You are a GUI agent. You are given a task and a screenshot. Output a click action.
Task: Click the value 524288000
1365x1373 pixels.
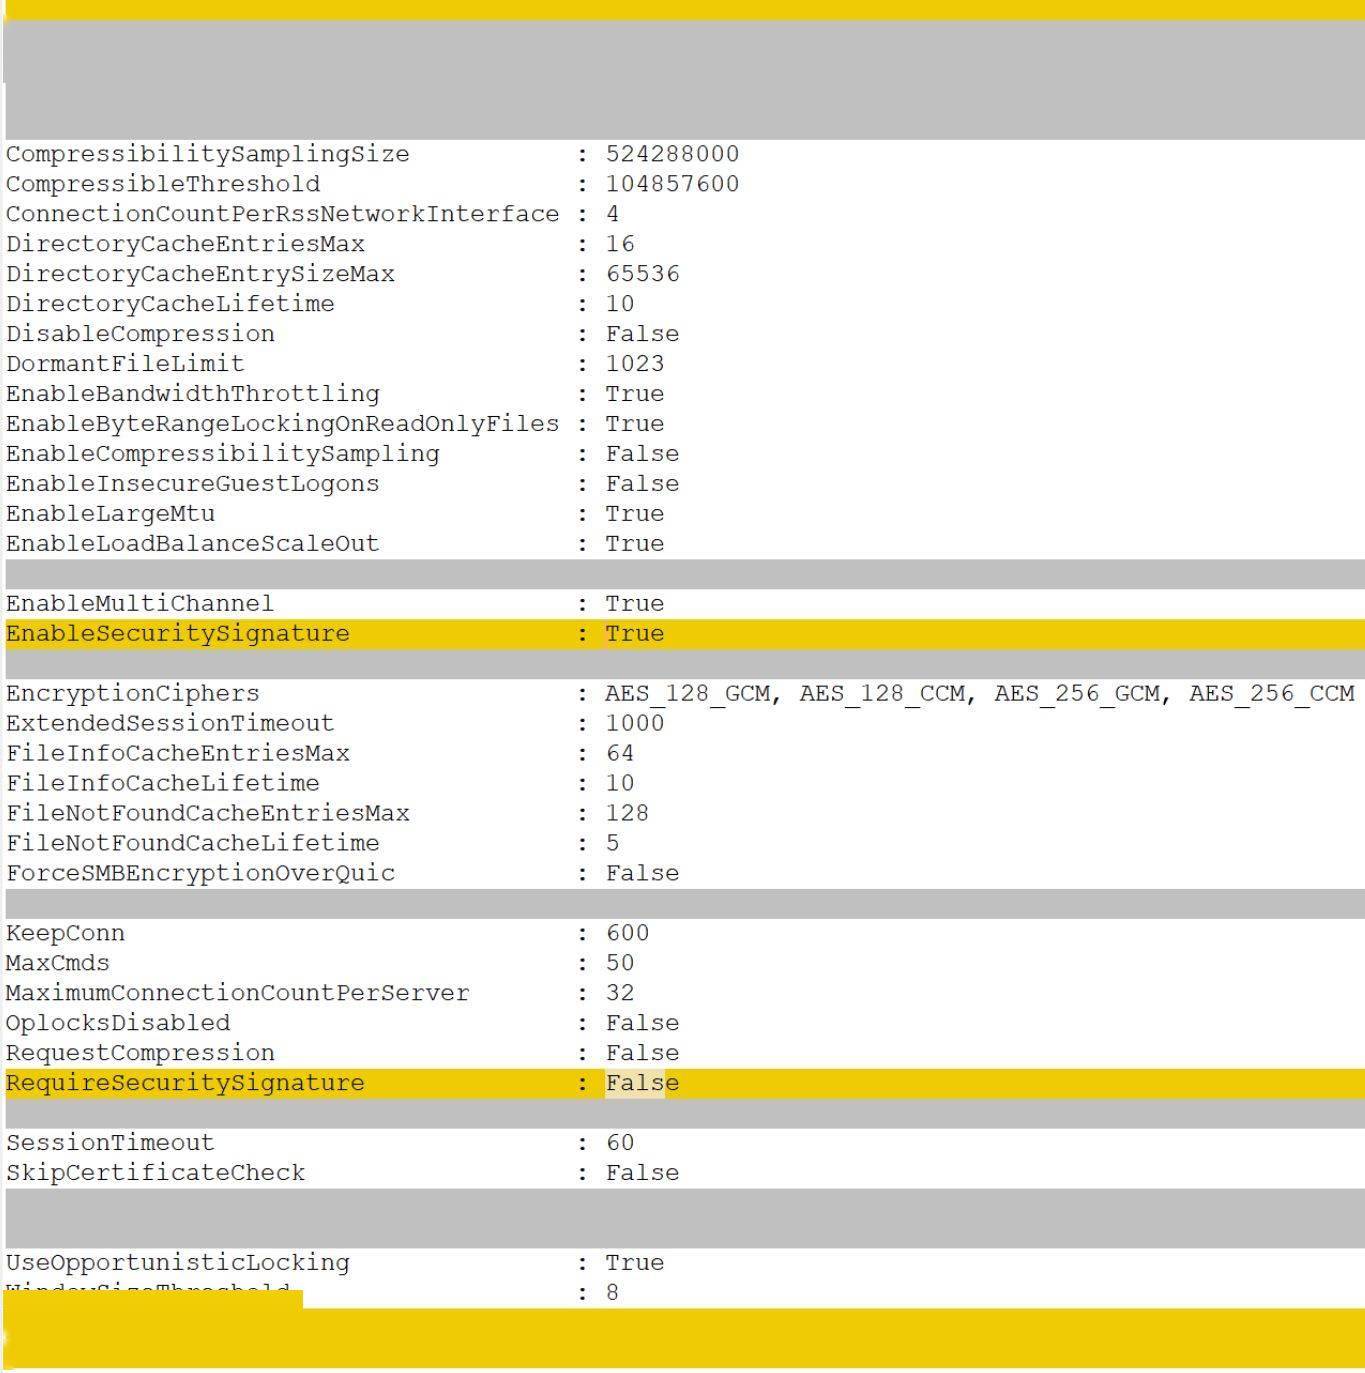[x=672, y=154]
